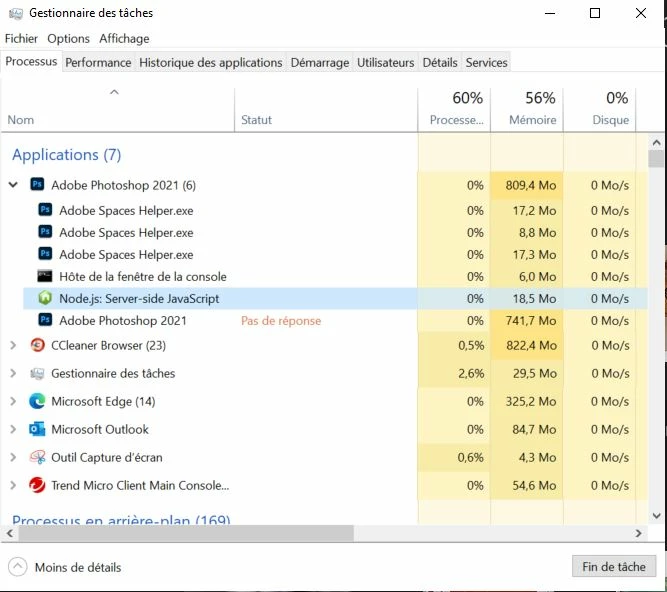
Task: Sort by Mémoire 56% column
Action: click(527, 110)
